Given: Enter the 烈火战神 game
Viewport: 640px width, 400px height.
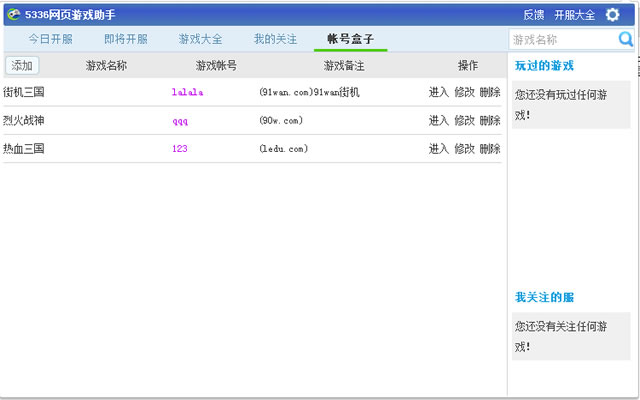Looking at the screenshot, I should (438, 120).
